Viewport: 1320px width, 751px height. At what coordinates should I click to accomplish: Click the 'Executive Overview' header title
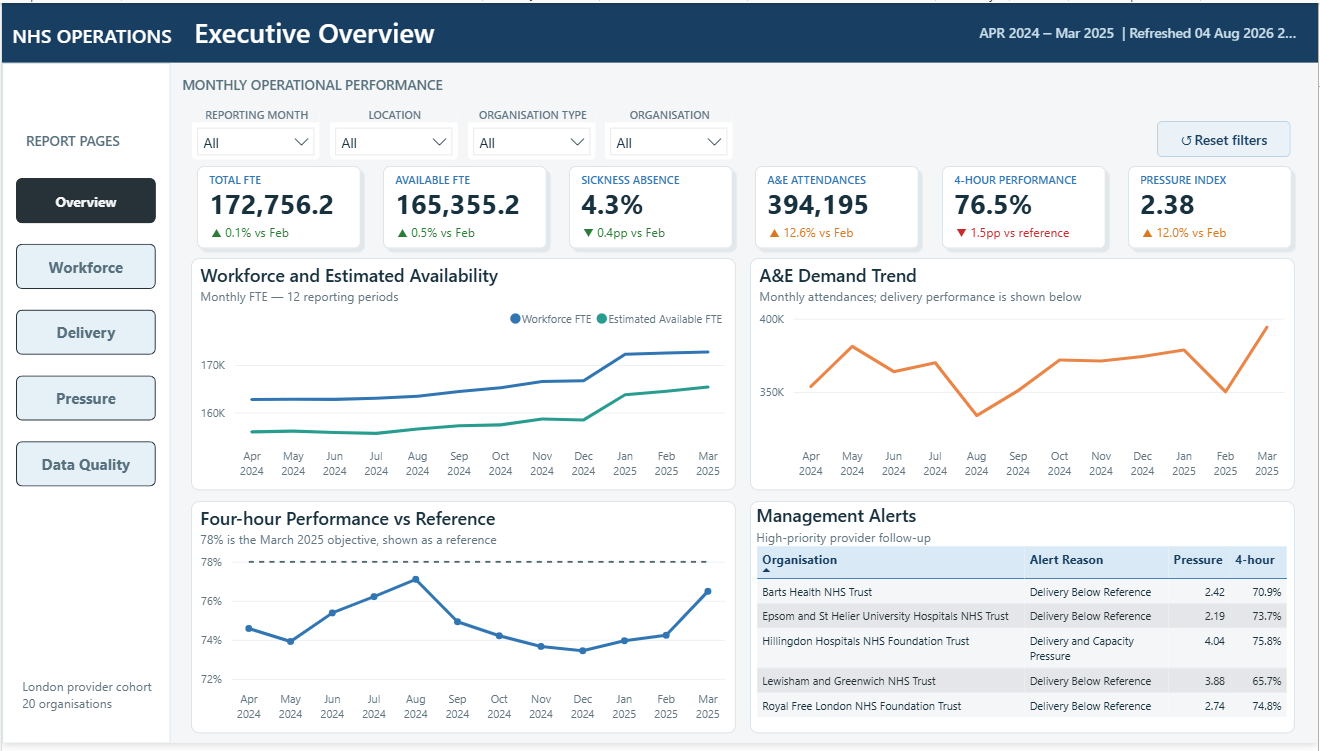(x=314, y=34)
